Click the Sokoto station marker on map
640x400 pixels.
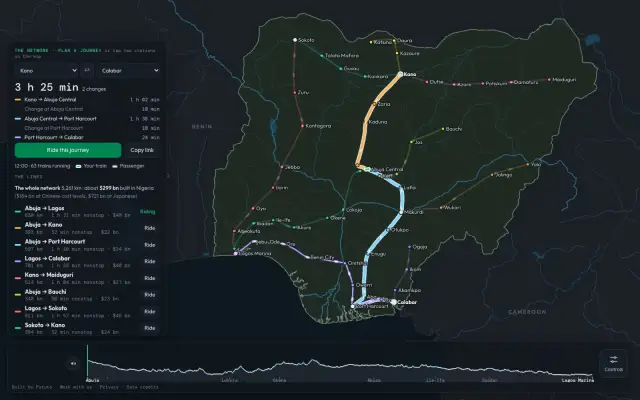point(295,40)
